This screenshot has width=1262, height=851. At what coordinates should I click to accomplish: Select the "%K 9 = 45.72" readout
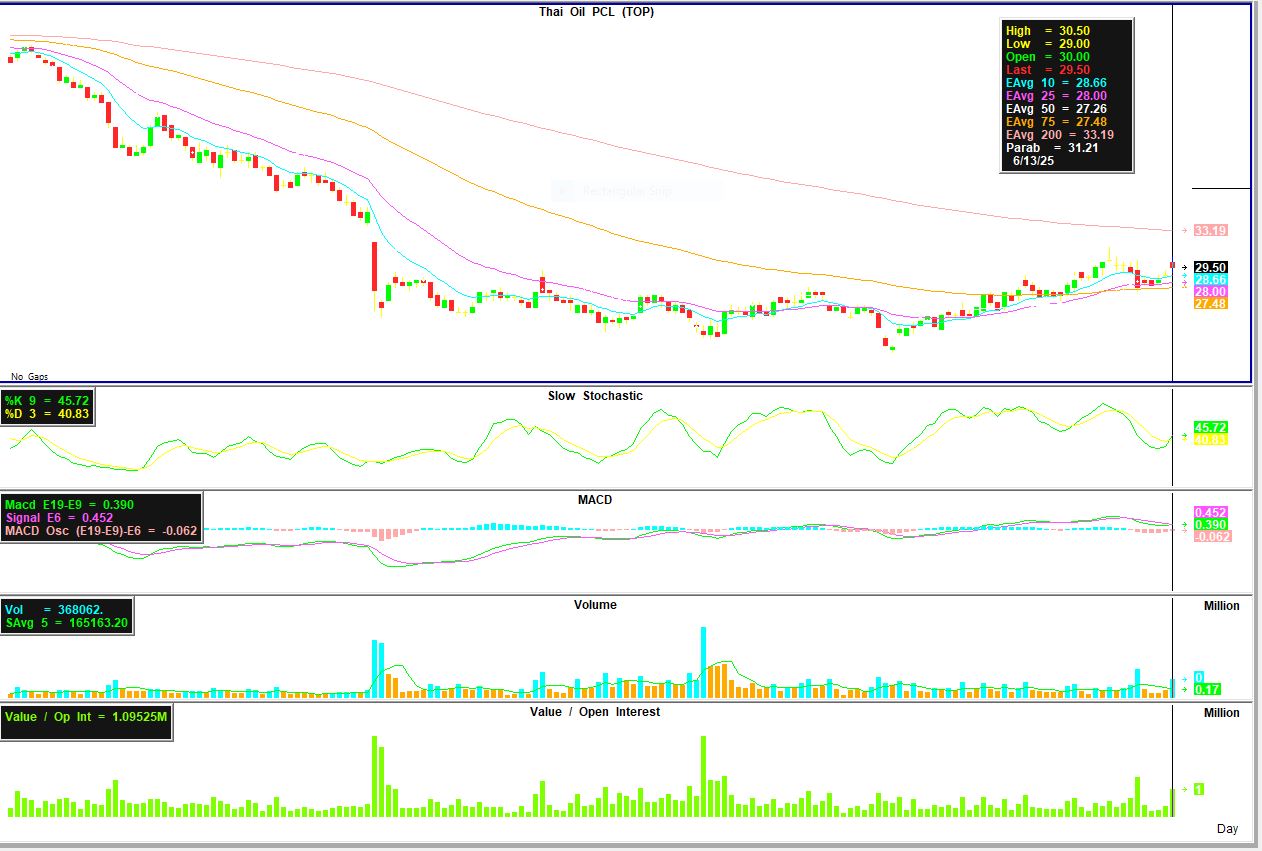46,401
